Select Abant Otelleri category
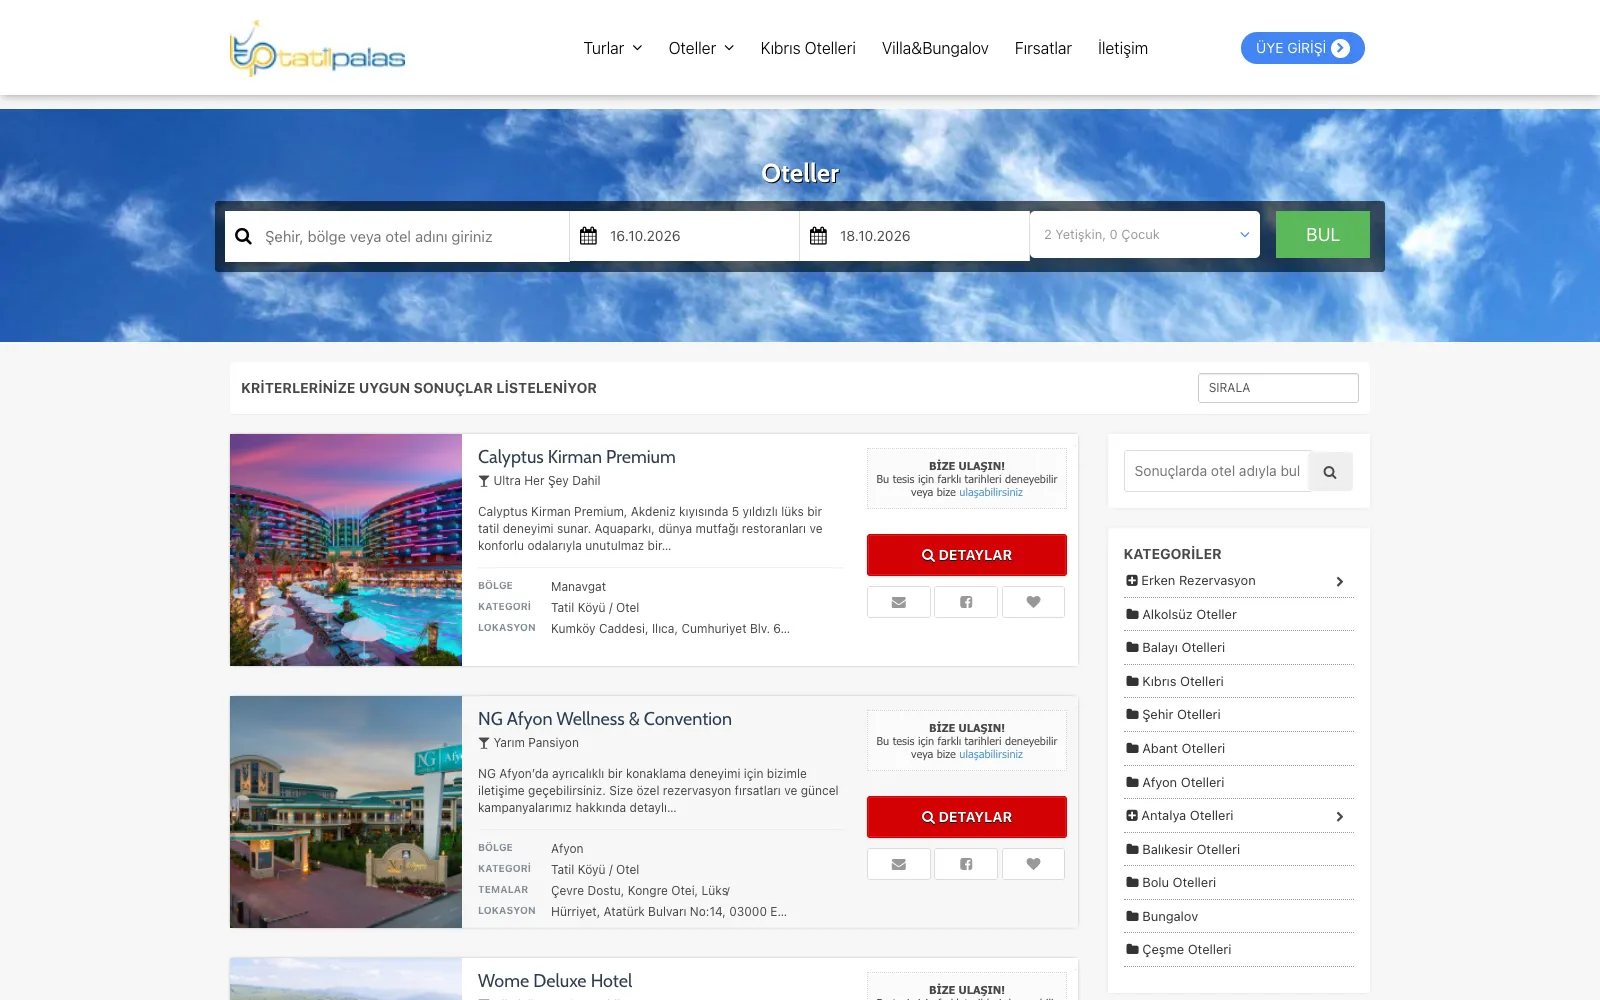Image resolution: width=1600 pixels, height=1000 pixels. pyautogui.click(x=1183, y=749)
